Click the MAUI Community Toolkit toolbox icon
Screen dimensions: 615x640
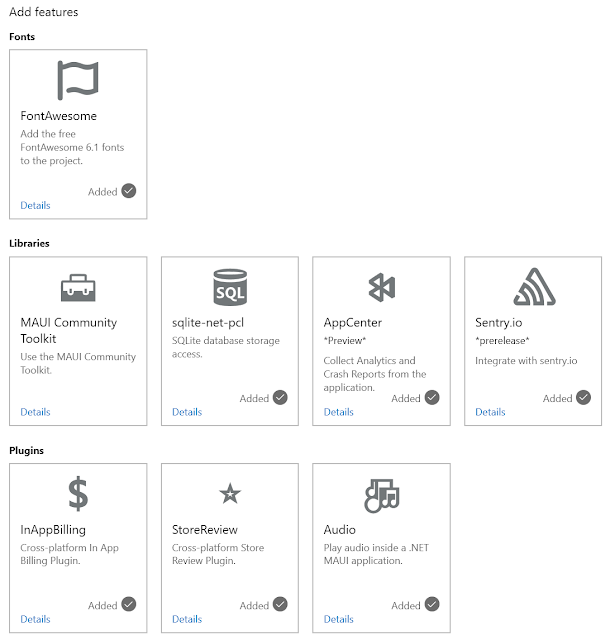[78, 288]
